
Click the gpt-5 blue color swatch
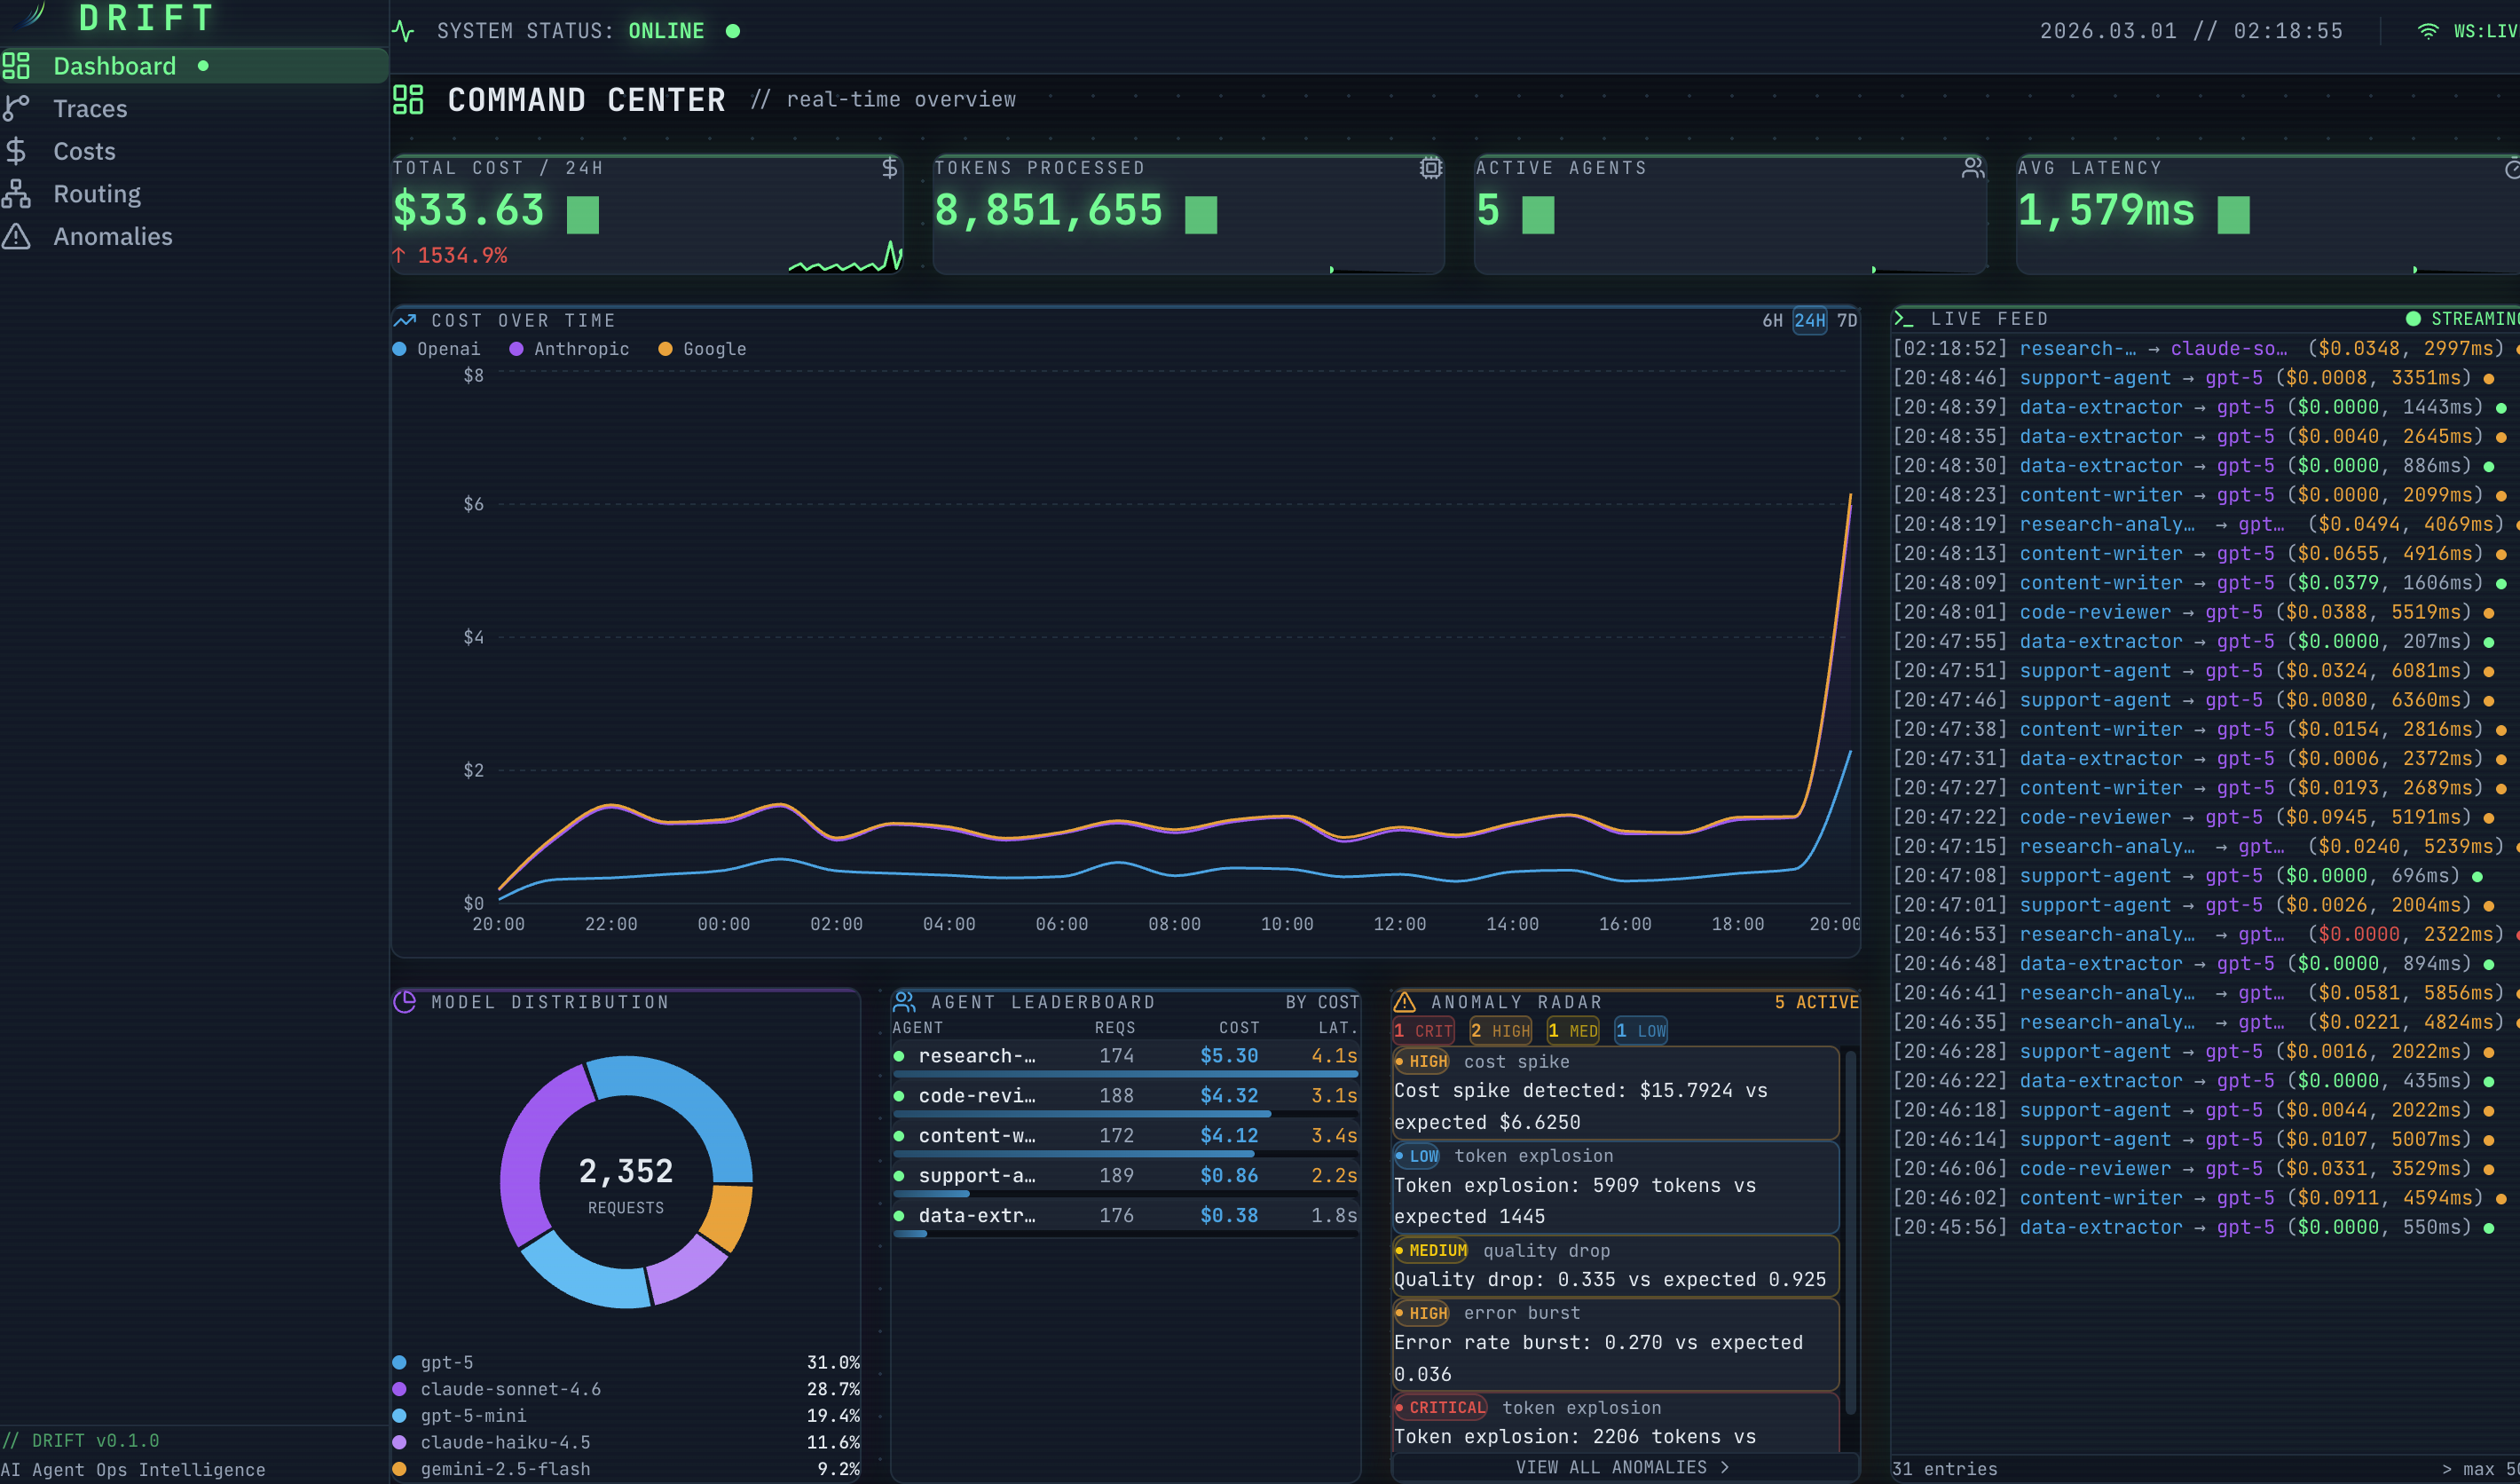pos(400,1362)
